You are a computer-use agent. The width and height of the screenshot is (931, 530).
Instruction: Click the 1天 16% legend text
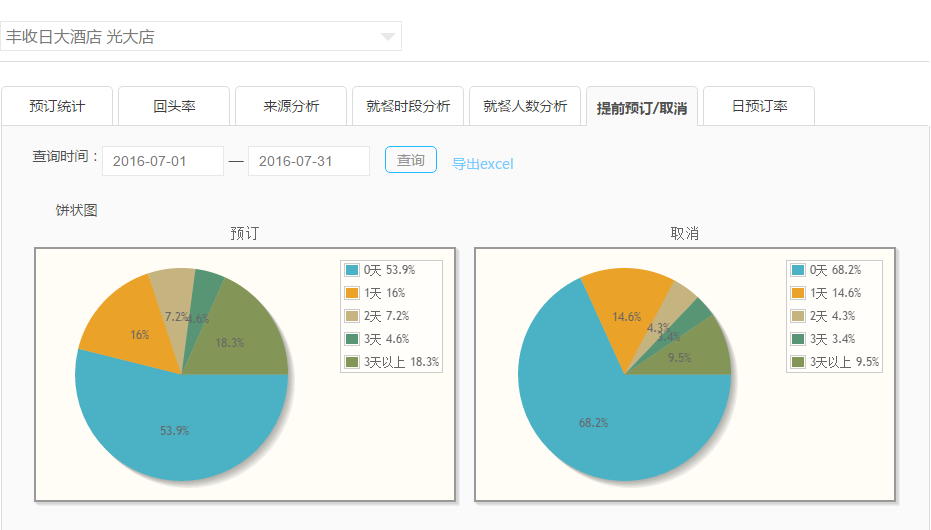pos(384,293)
